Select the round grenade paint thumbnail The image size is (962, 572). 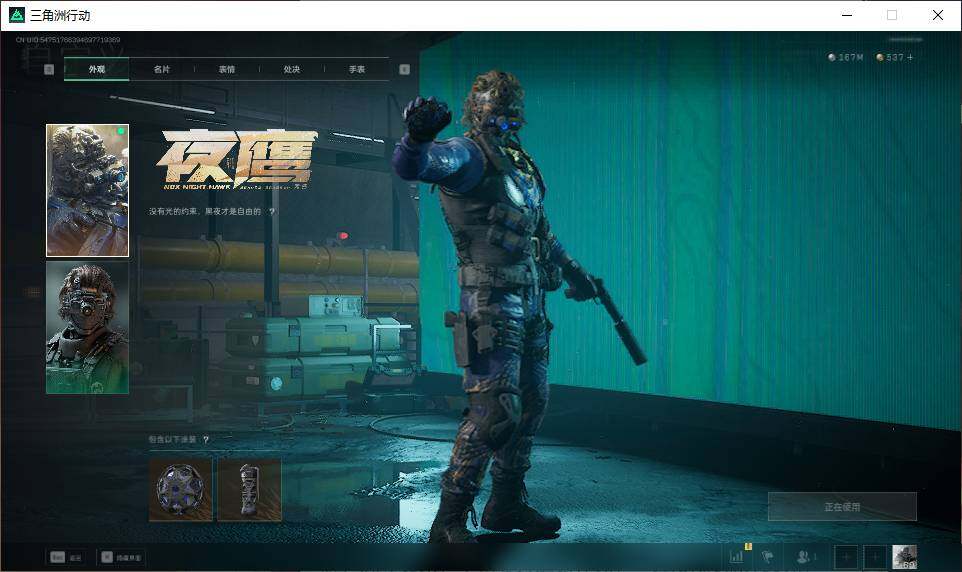180,489
